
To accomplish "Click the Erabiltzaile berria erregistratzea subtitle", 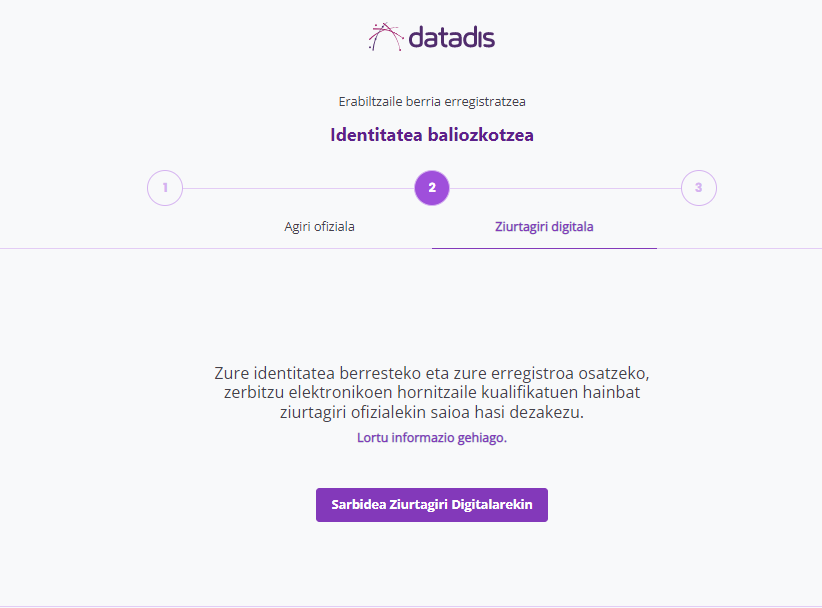I will [432, 101].
